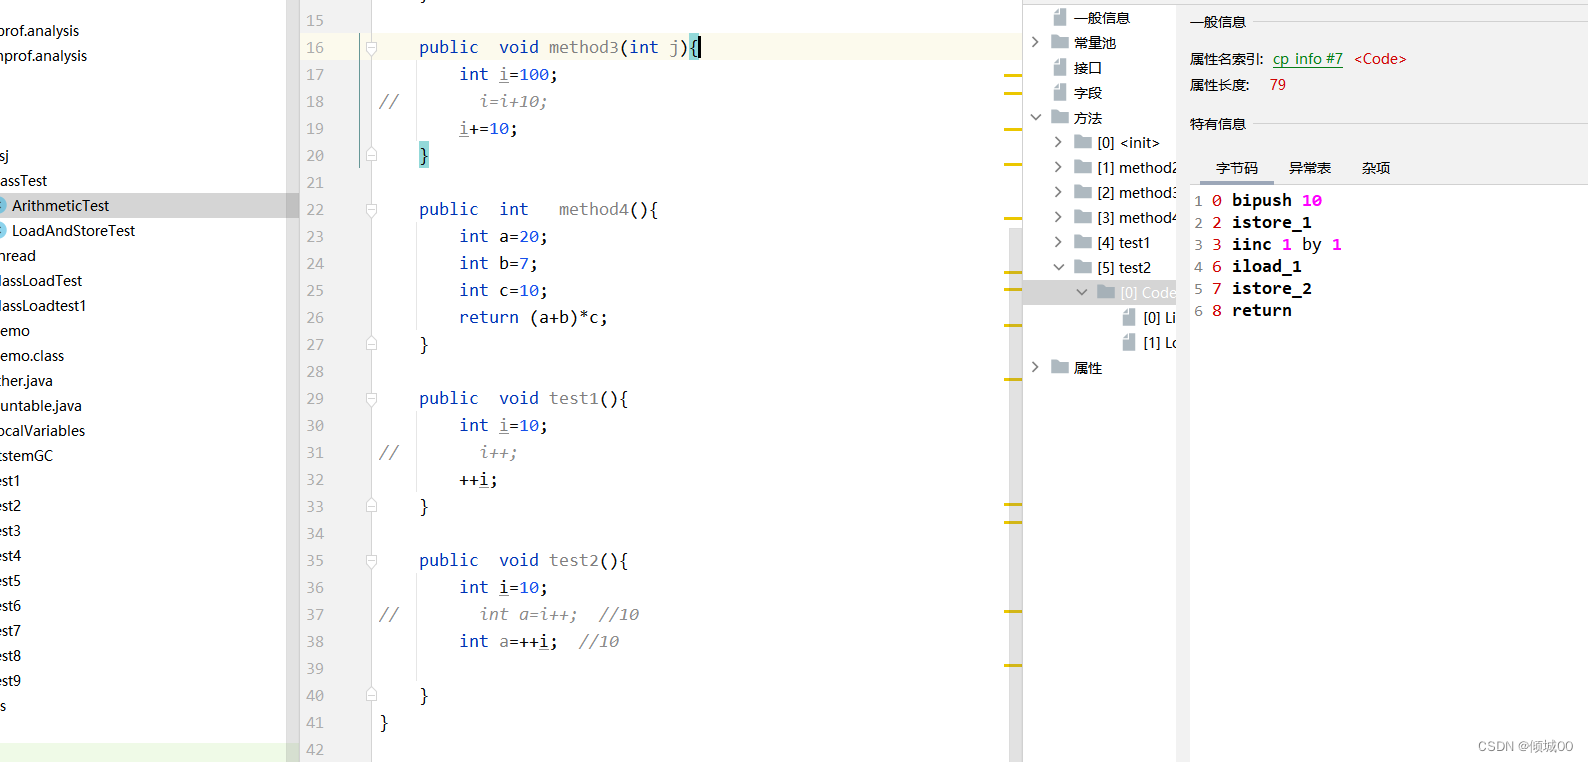Click the 常量池 folder icon
Screen dimensions: 1588x762
[1060, 42]
